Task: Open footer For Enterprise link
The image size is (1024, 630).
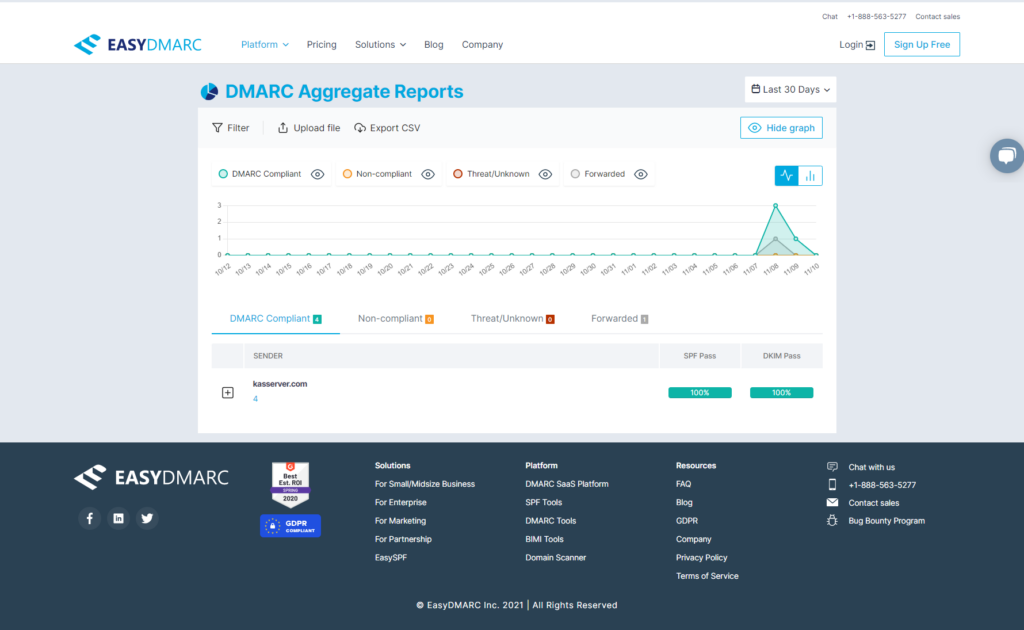Action: (400, 502)
